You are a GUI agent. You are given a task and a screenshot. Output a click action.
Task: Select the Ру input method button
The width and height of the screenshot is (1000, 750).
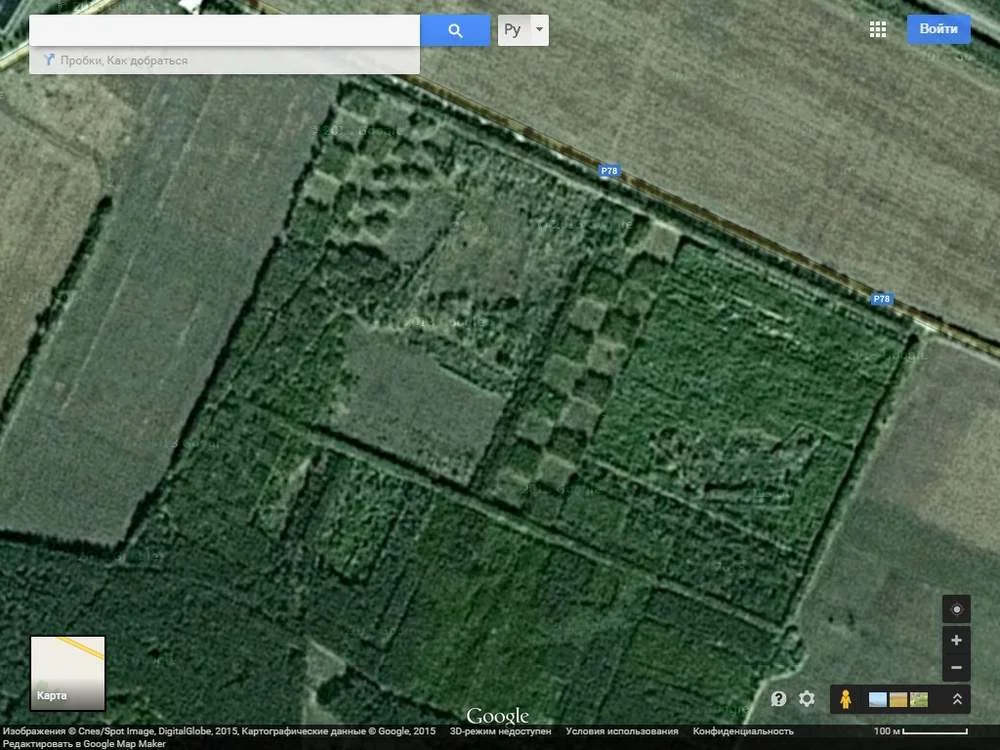coord(513,30)
